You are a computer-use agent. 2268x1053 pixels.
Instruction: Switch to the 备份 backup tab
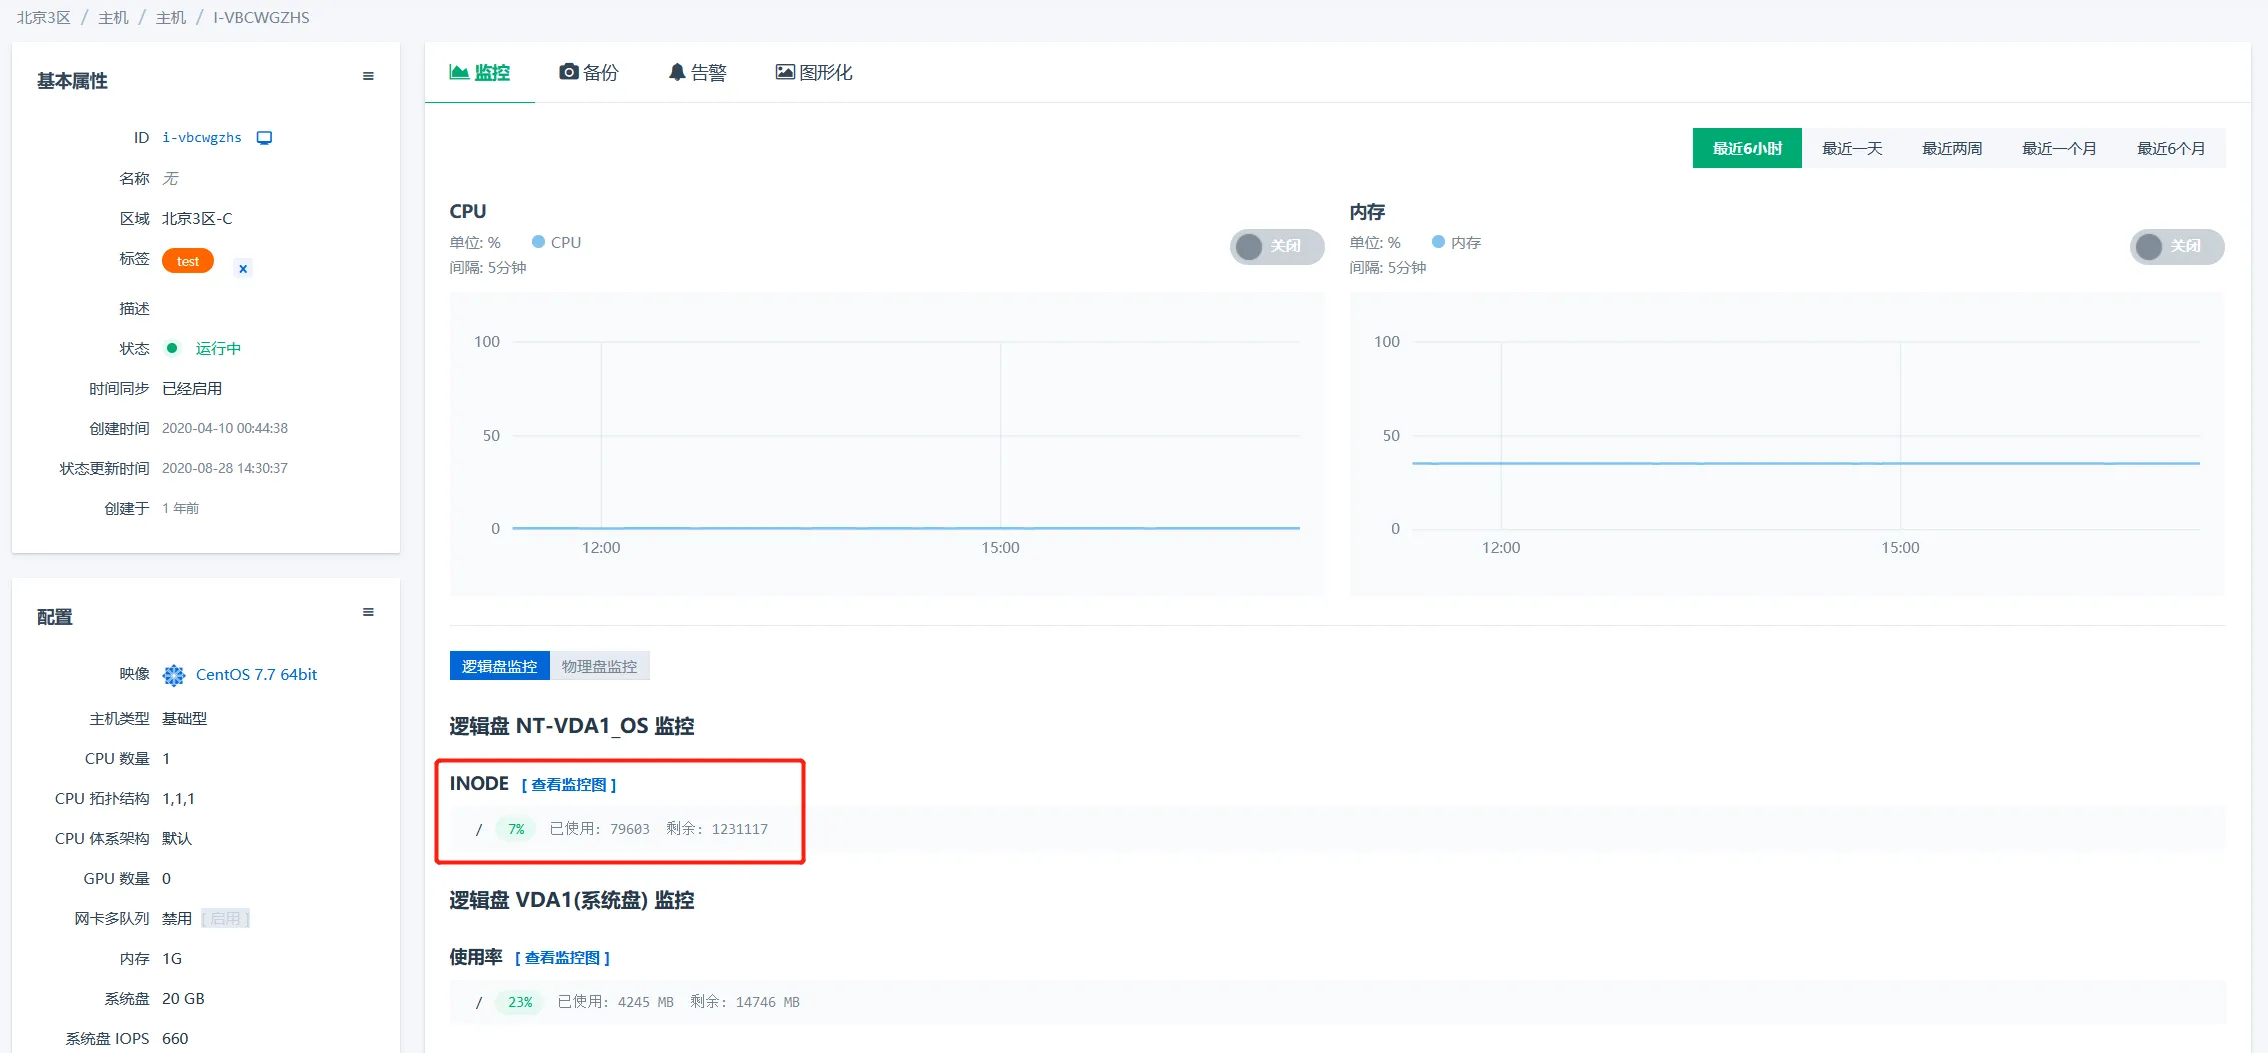pyautogui.click(x=589, y=72)
